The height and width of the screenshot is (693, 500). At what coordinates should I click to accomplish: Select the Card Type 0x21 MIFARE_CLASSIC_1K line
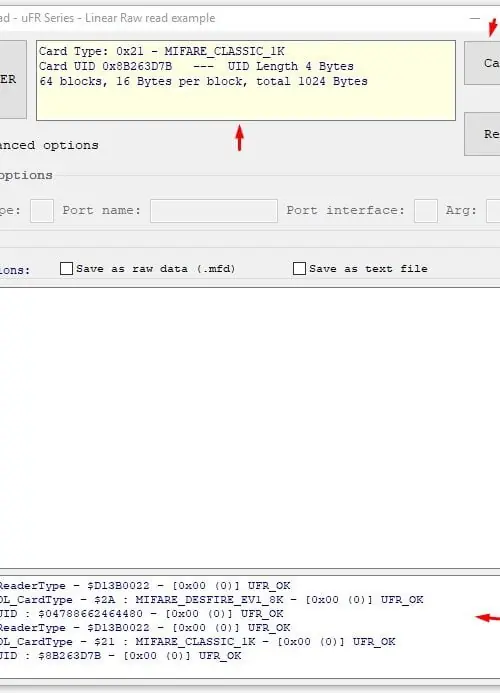(x=162, y=51)
